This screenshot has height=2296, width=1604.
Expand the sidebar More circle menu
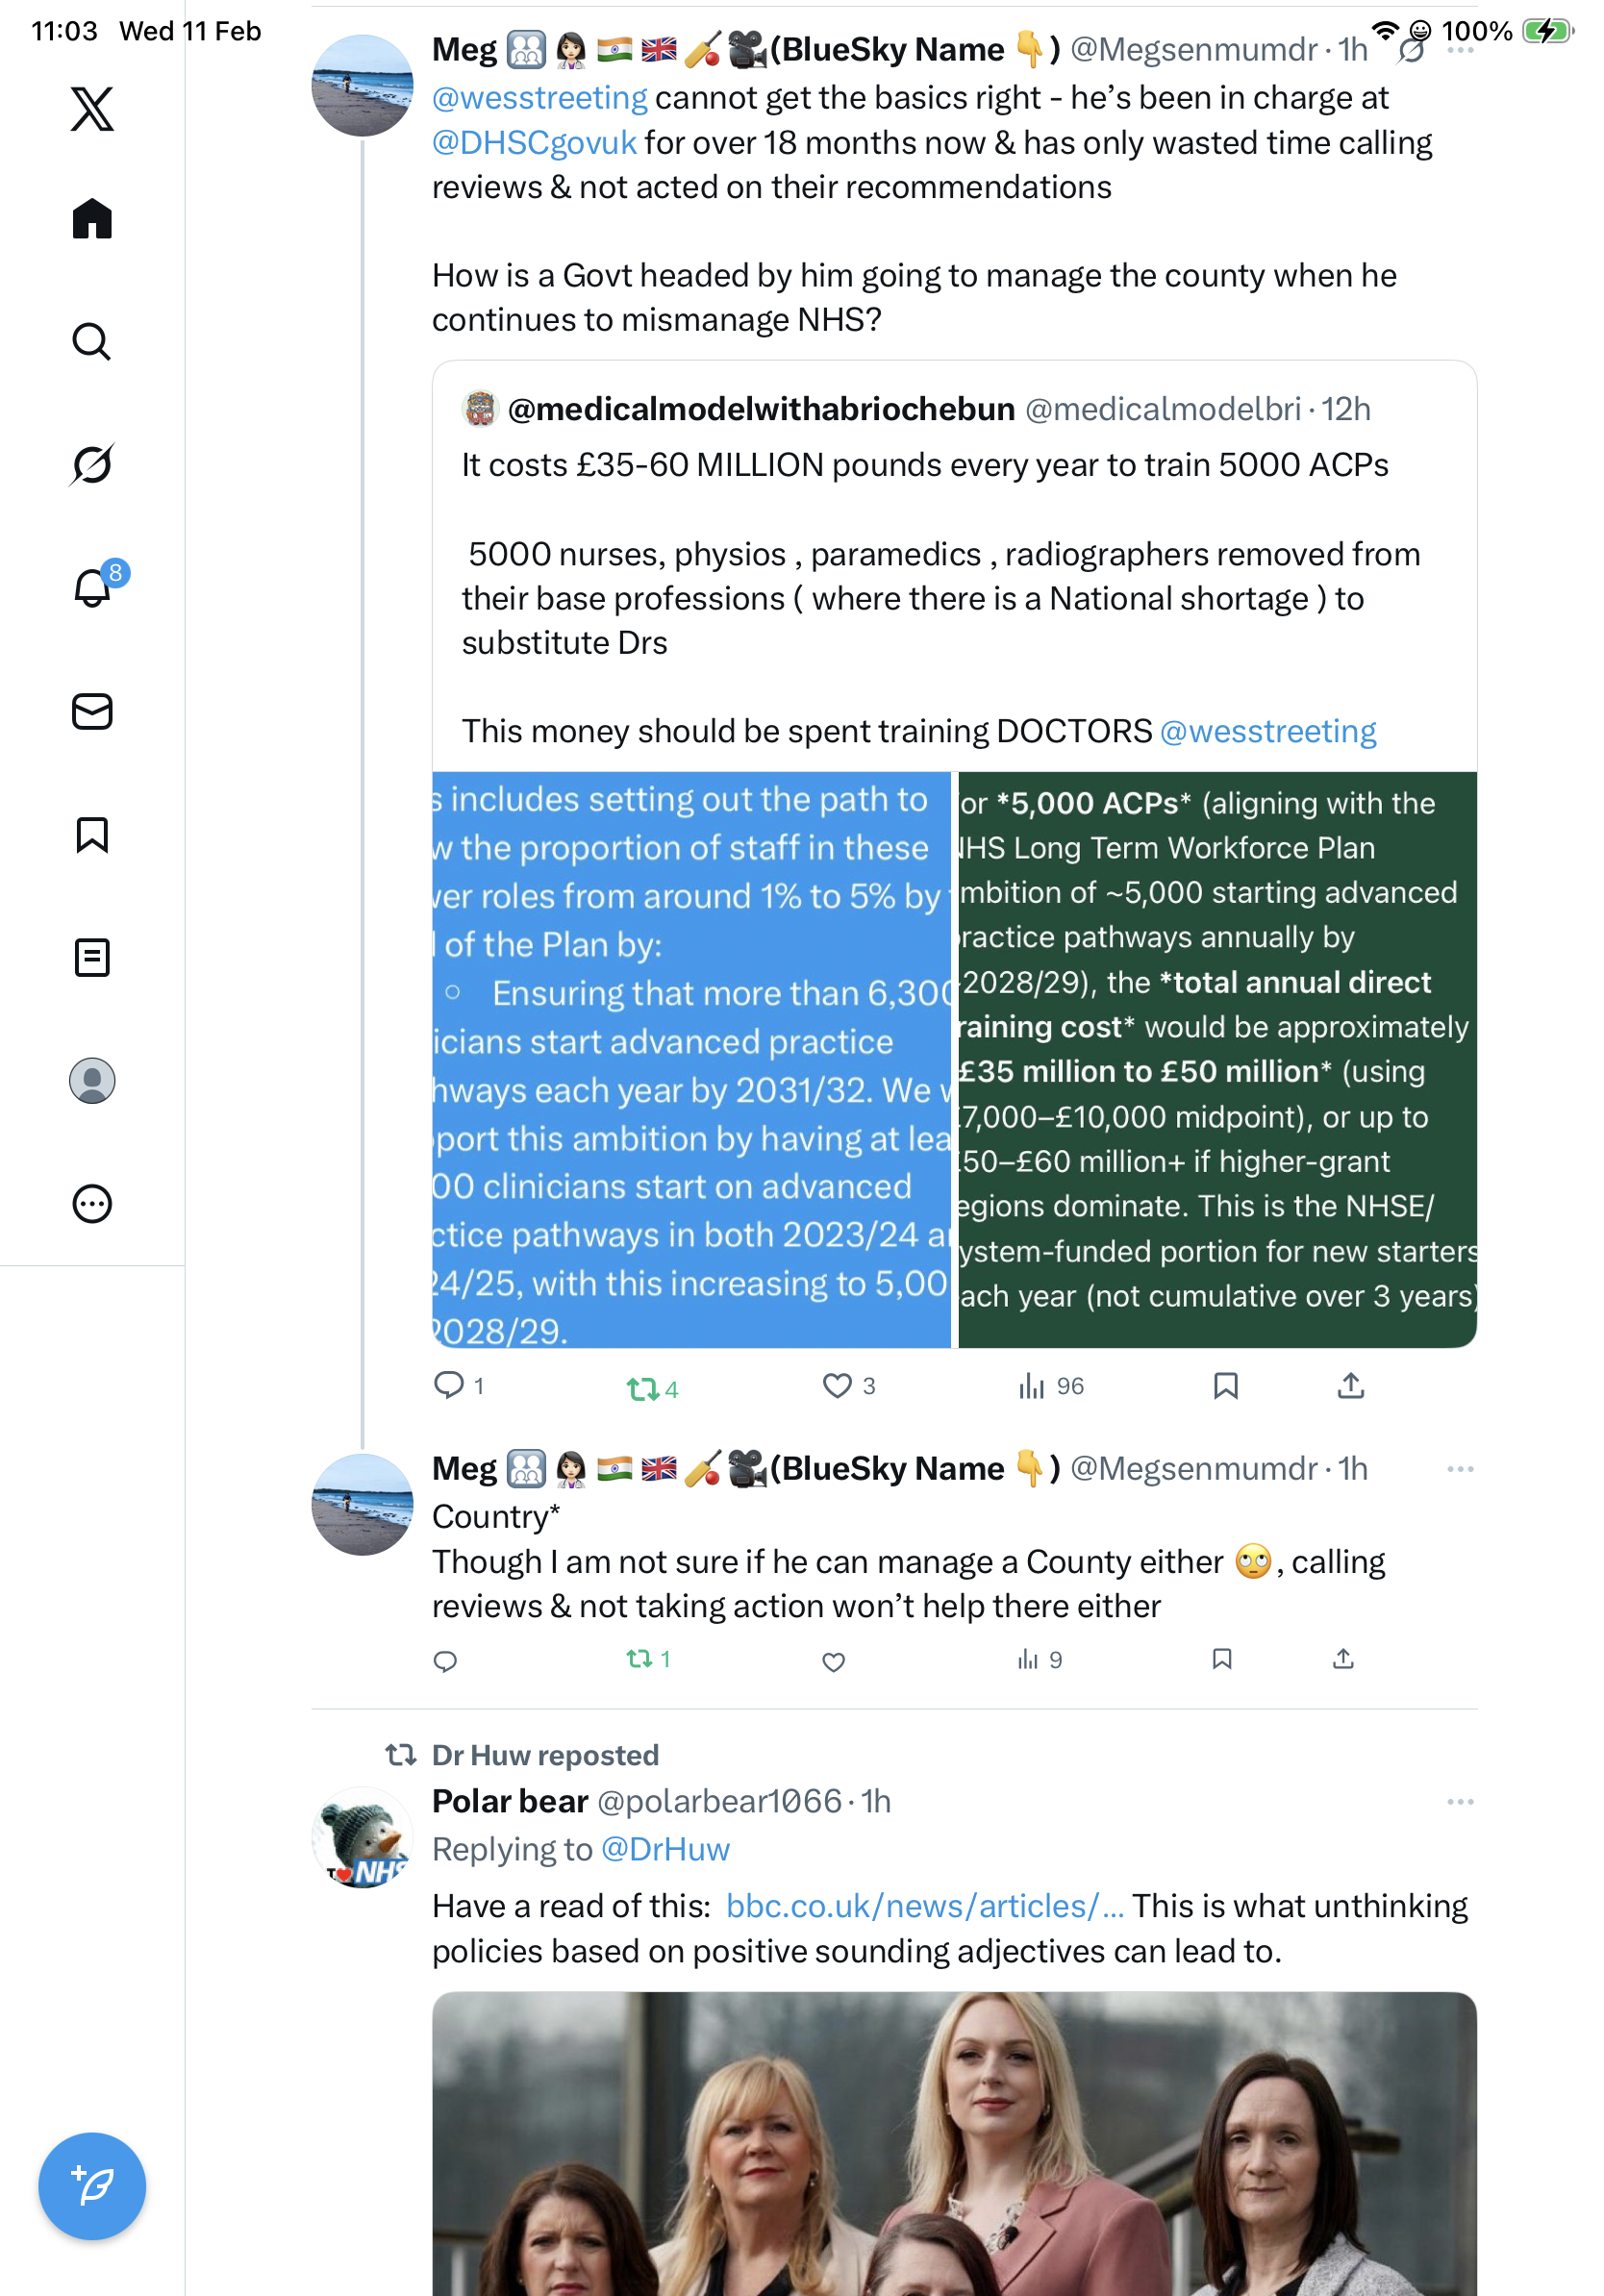pos(92,1203)
